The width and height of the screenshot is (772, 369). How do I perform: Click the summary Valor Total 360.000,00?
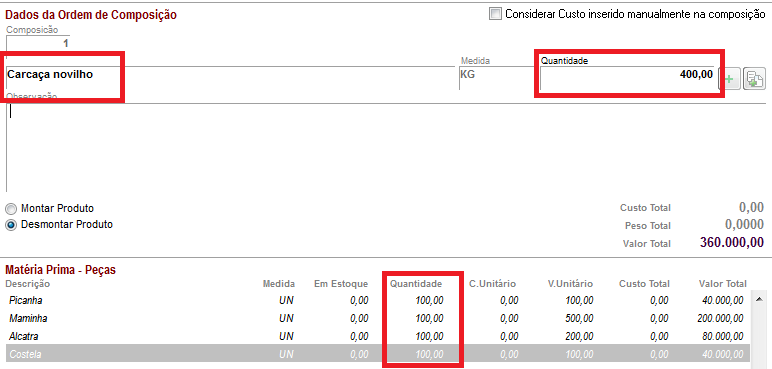click(732, 243)
